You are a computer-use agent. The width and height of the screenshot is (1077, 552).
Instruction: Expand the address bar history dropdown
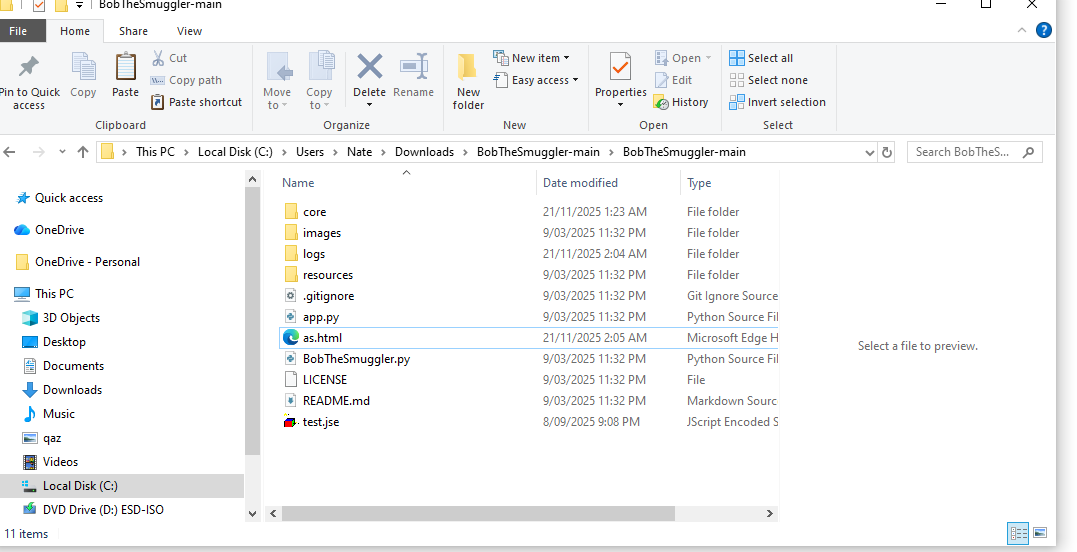869,152
